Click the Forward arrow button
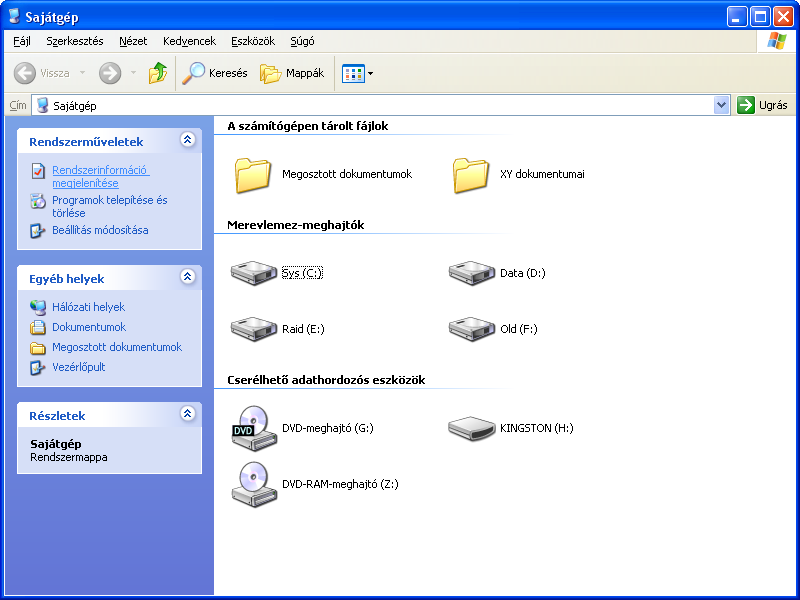 point(110,73)
